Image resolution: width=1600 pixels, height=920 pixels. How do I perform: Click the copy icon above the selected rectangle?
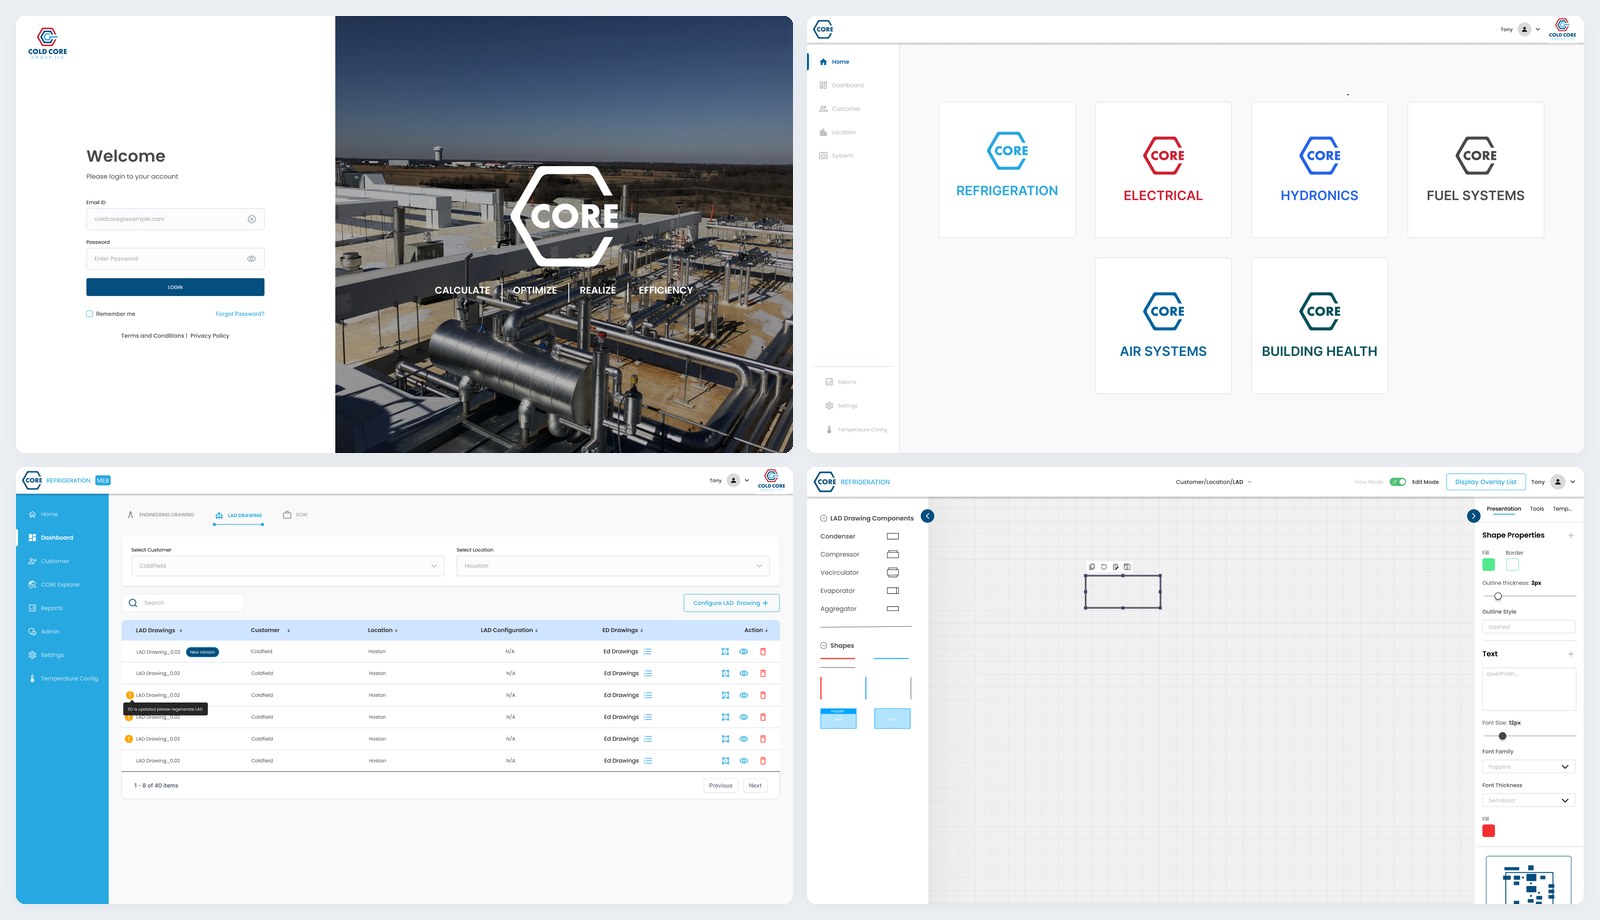(1092, 567)
